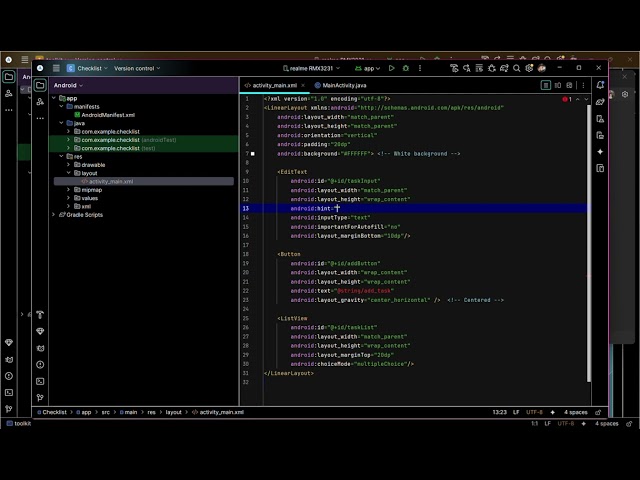The width and height of the screenshot is (640, 480).
Task: Open the user account avatar
Action: tap(542, 68)
